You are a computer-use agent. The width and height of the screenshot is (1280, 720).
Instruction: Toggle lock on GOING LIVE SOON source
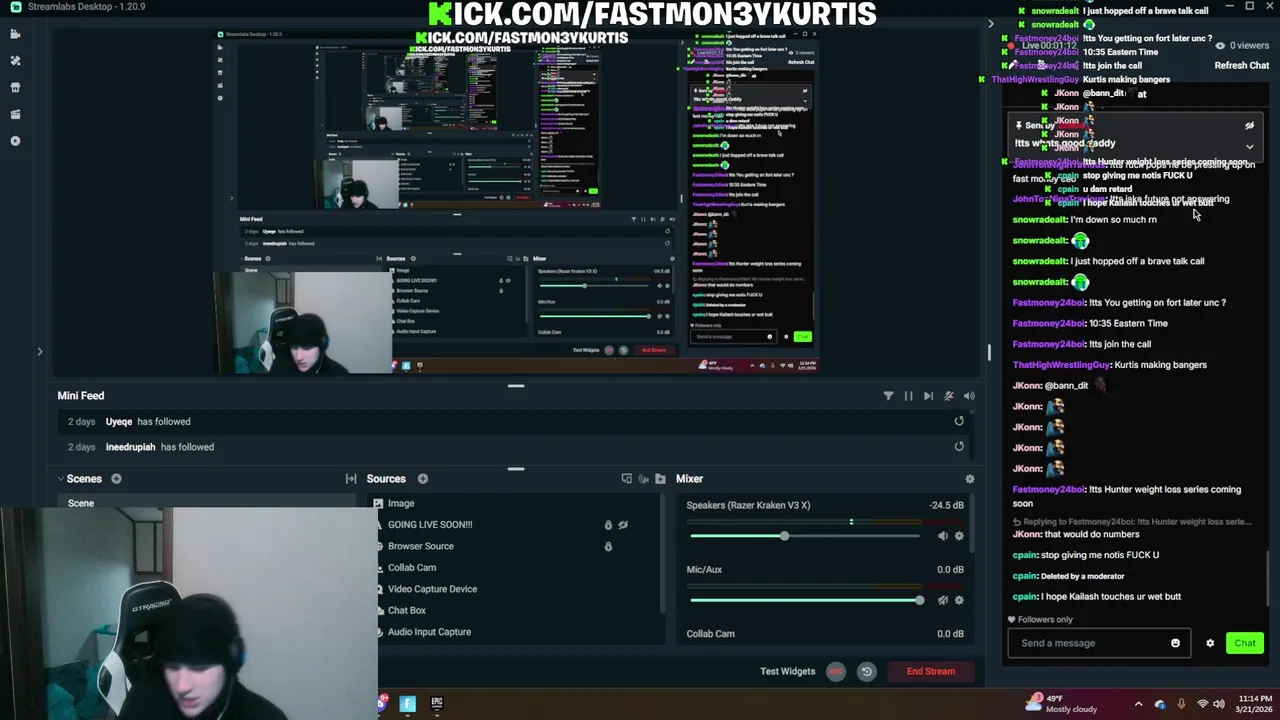click(608, 525)
